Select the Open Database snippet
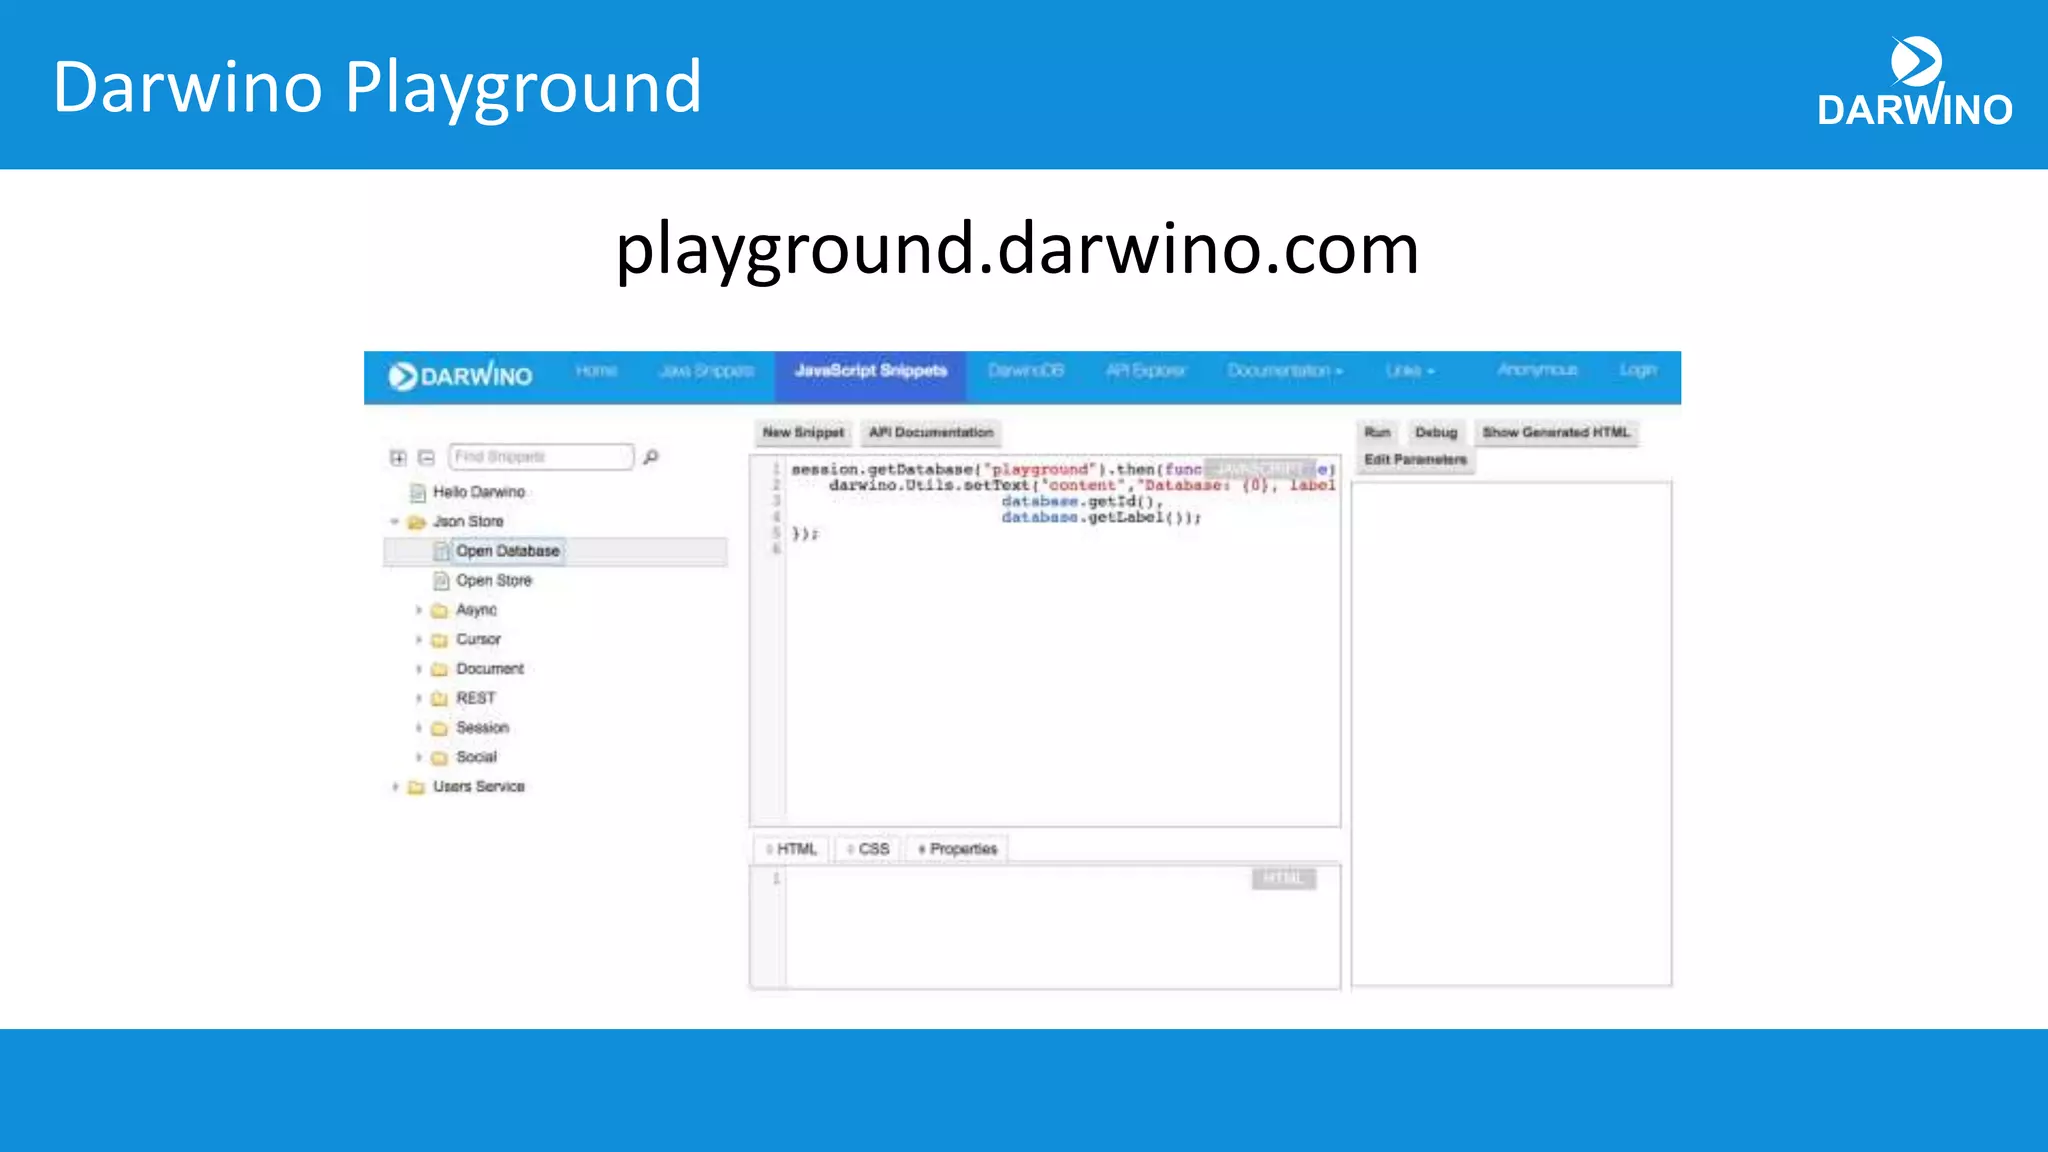Image resolution: width=2048 pixels, height=1152 pixels. pyautogui.click(x=555, y=551)
